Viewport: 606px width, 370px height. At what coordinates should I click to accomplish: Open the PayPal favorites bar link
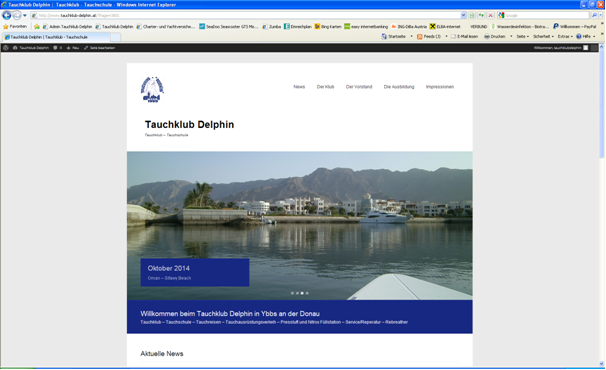coord(575,27)
